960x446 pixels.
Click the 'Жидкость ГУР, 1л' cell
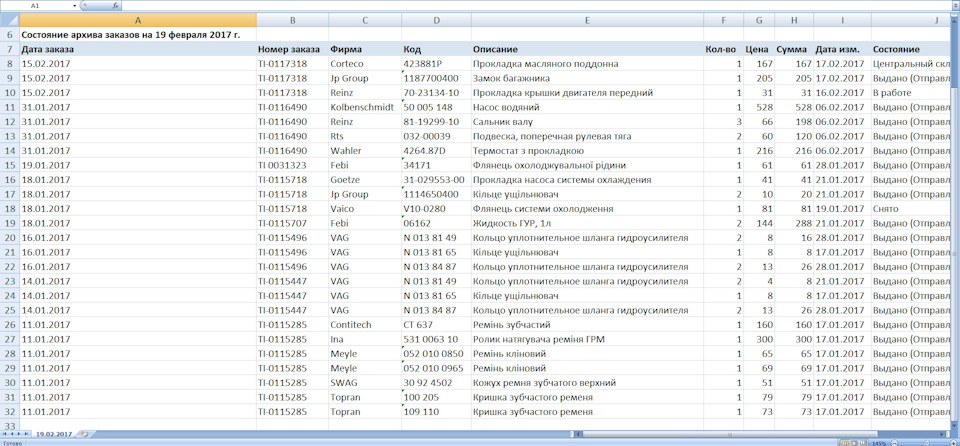point(587,223)
